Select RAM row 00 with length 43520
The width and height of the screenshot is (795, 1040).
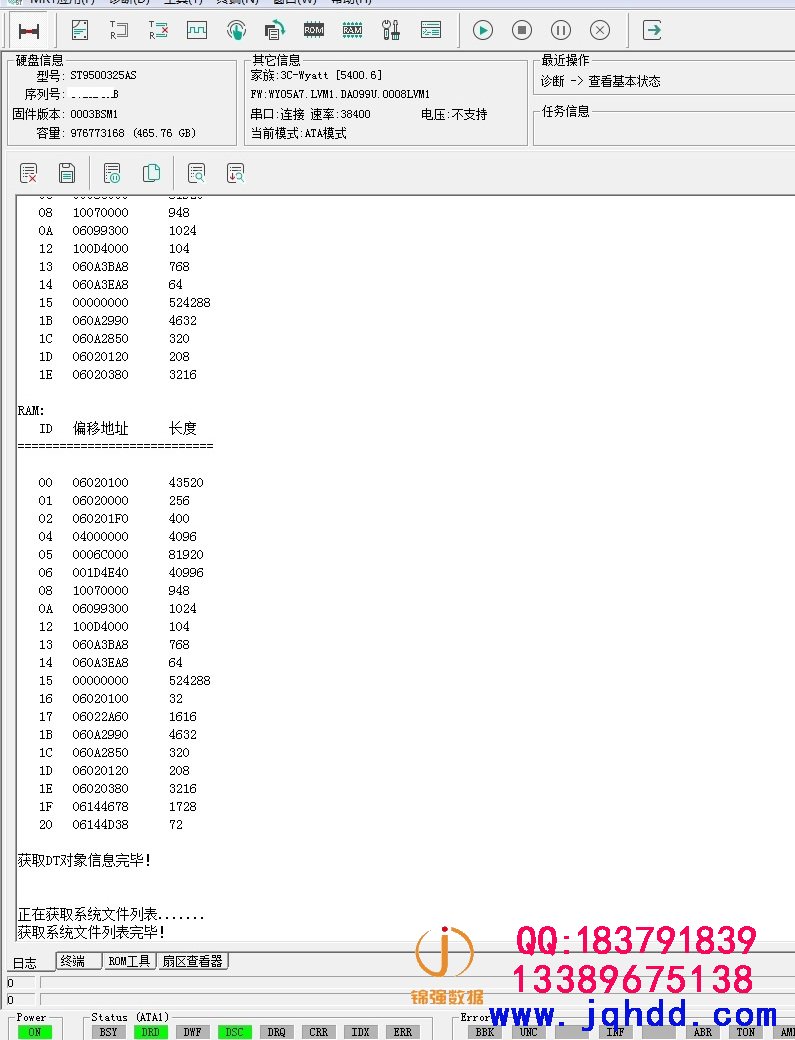(121, 482)
